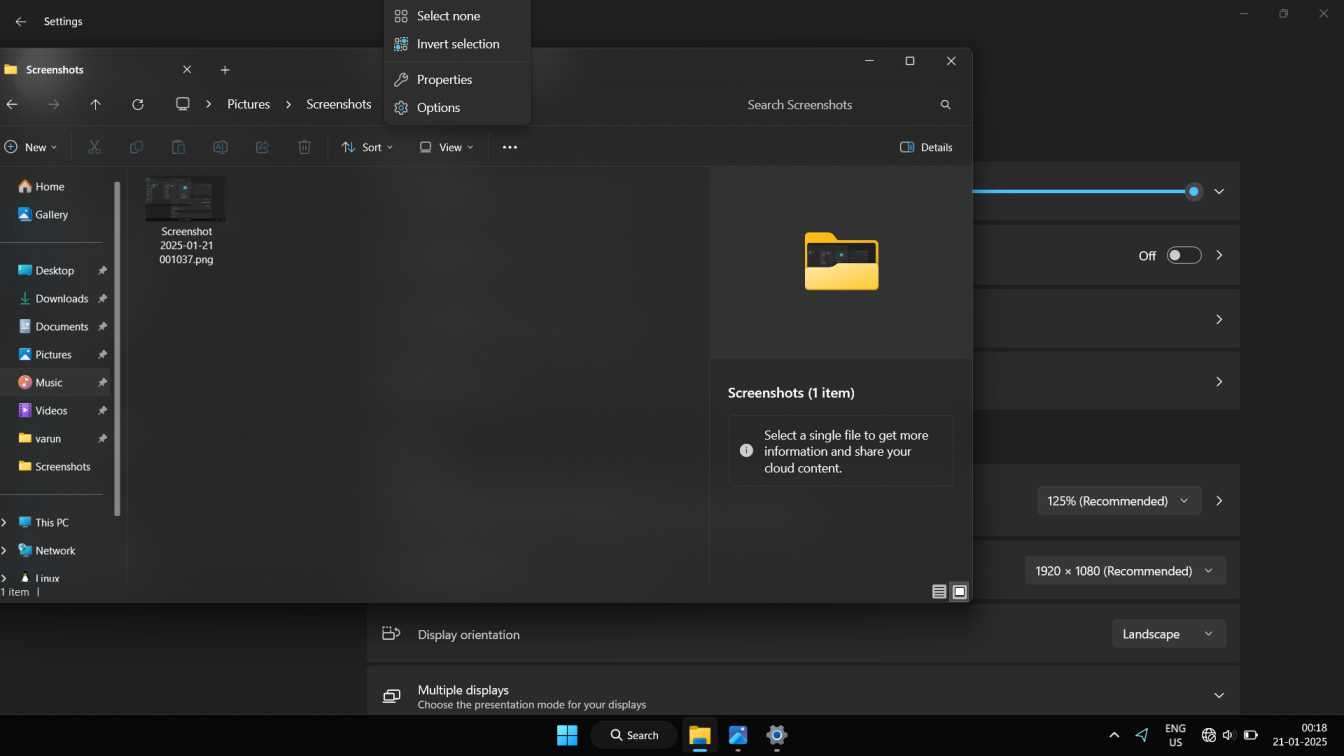This screenshot has height=756, width=1344.
Task: Close the Screenshots tab
Action: (187, 70)
